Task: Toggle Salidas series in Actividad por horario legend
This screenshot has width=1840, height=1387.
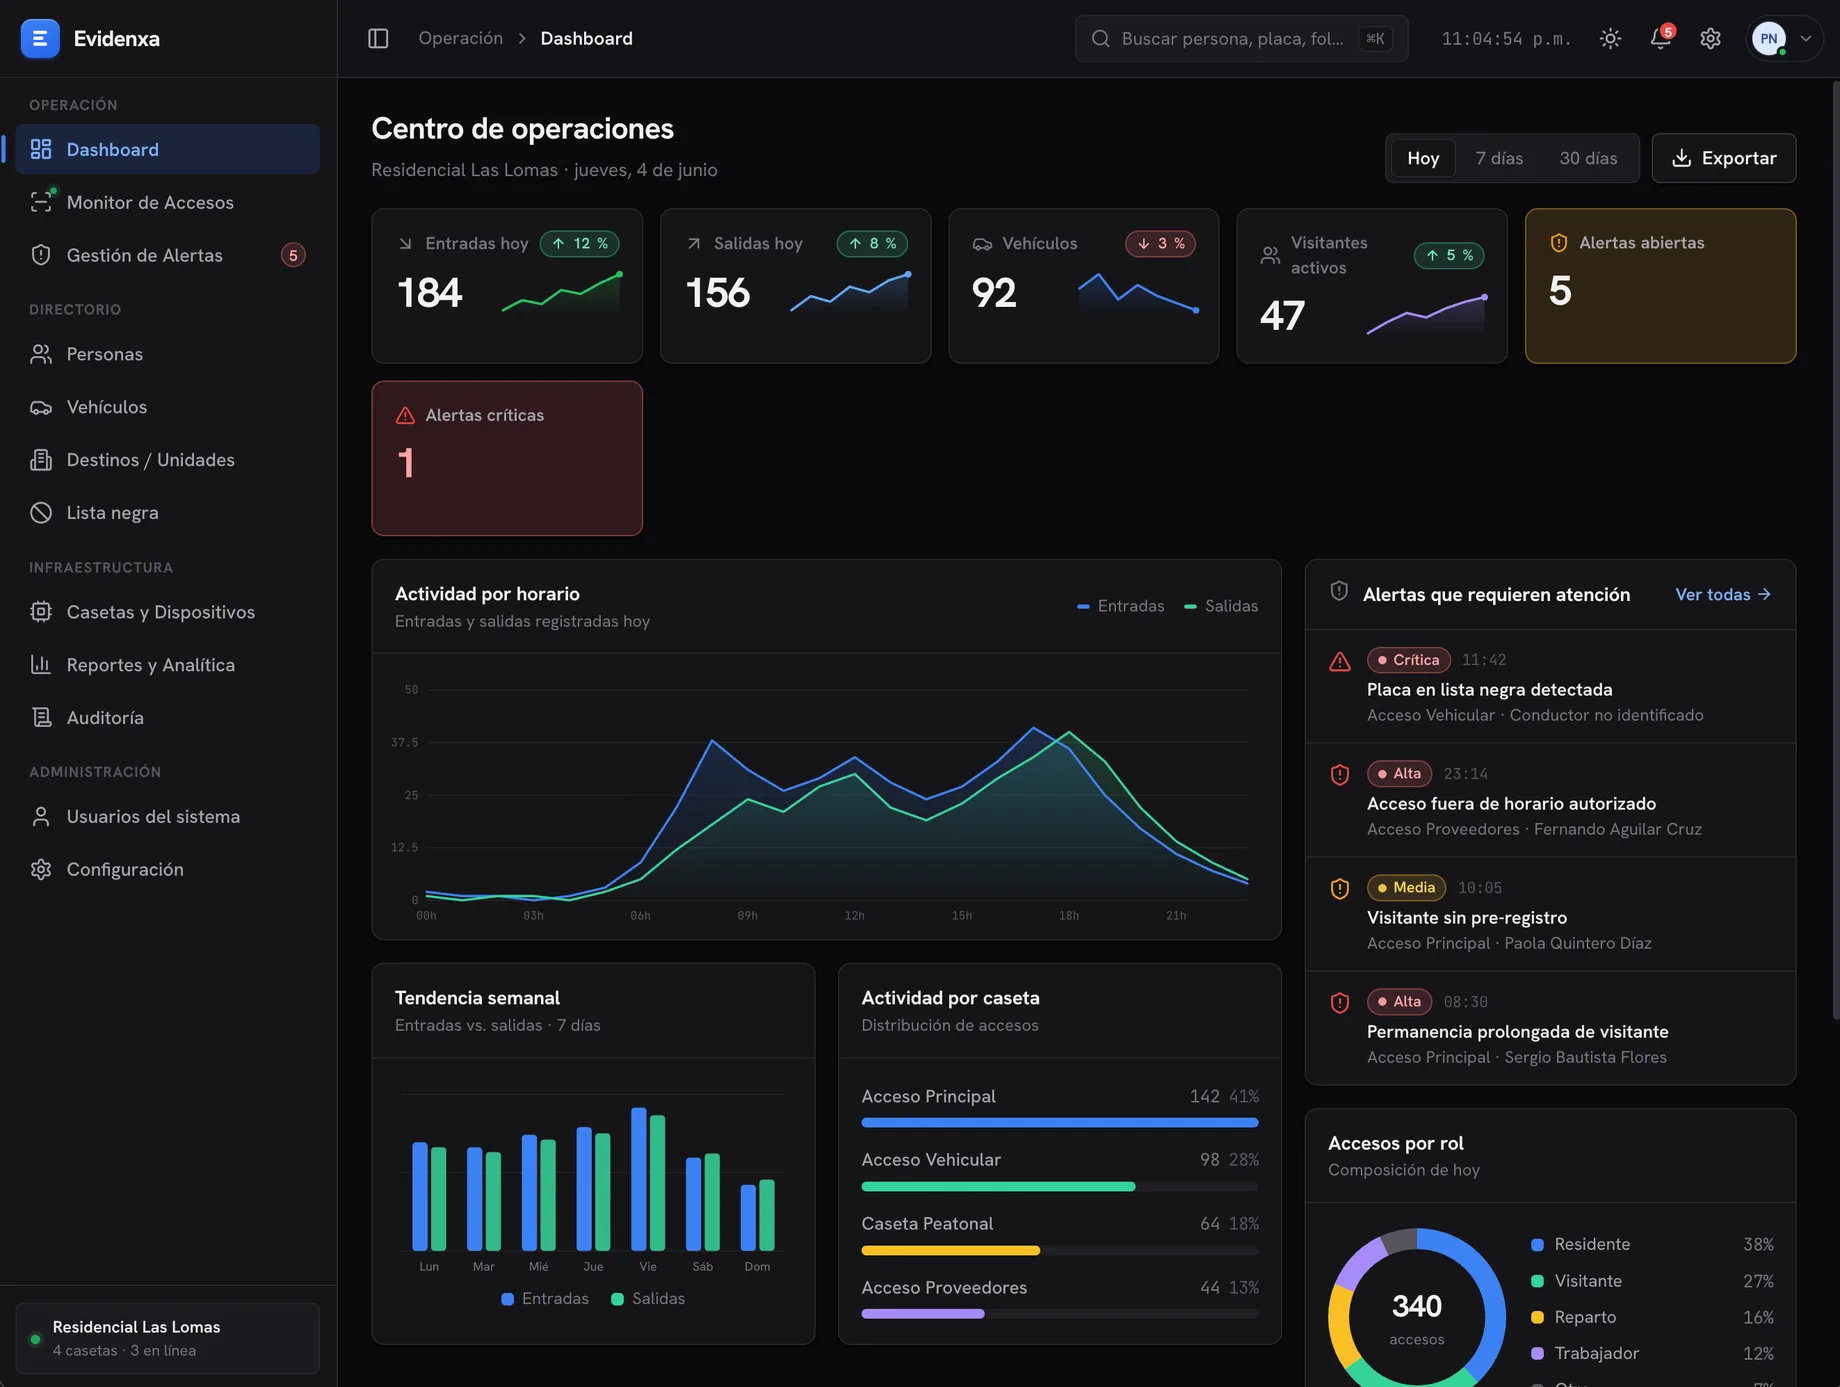Action: click(1221, 606)
